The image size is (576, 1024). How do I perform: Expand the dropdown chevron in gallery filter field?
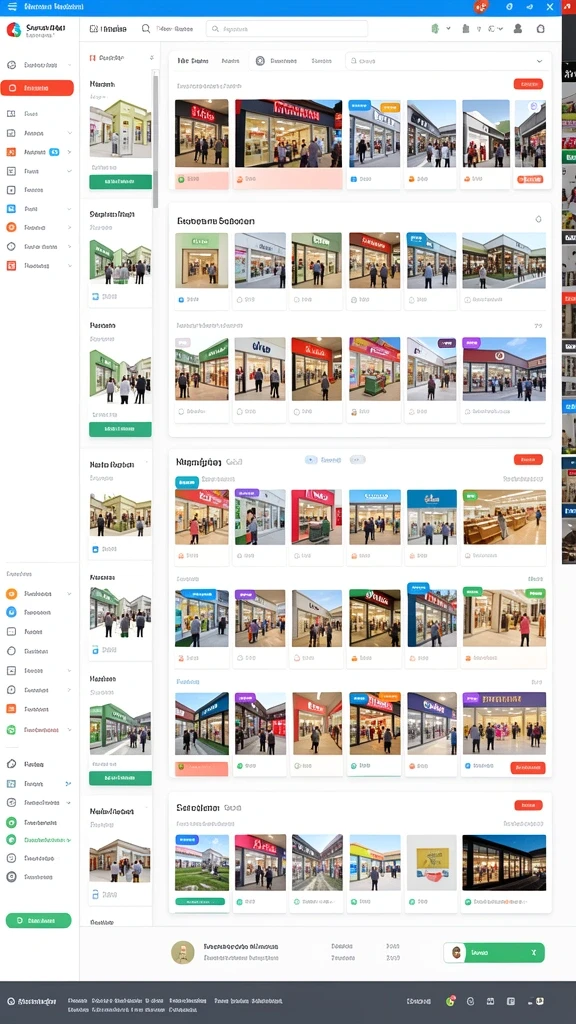click(539, 61)
